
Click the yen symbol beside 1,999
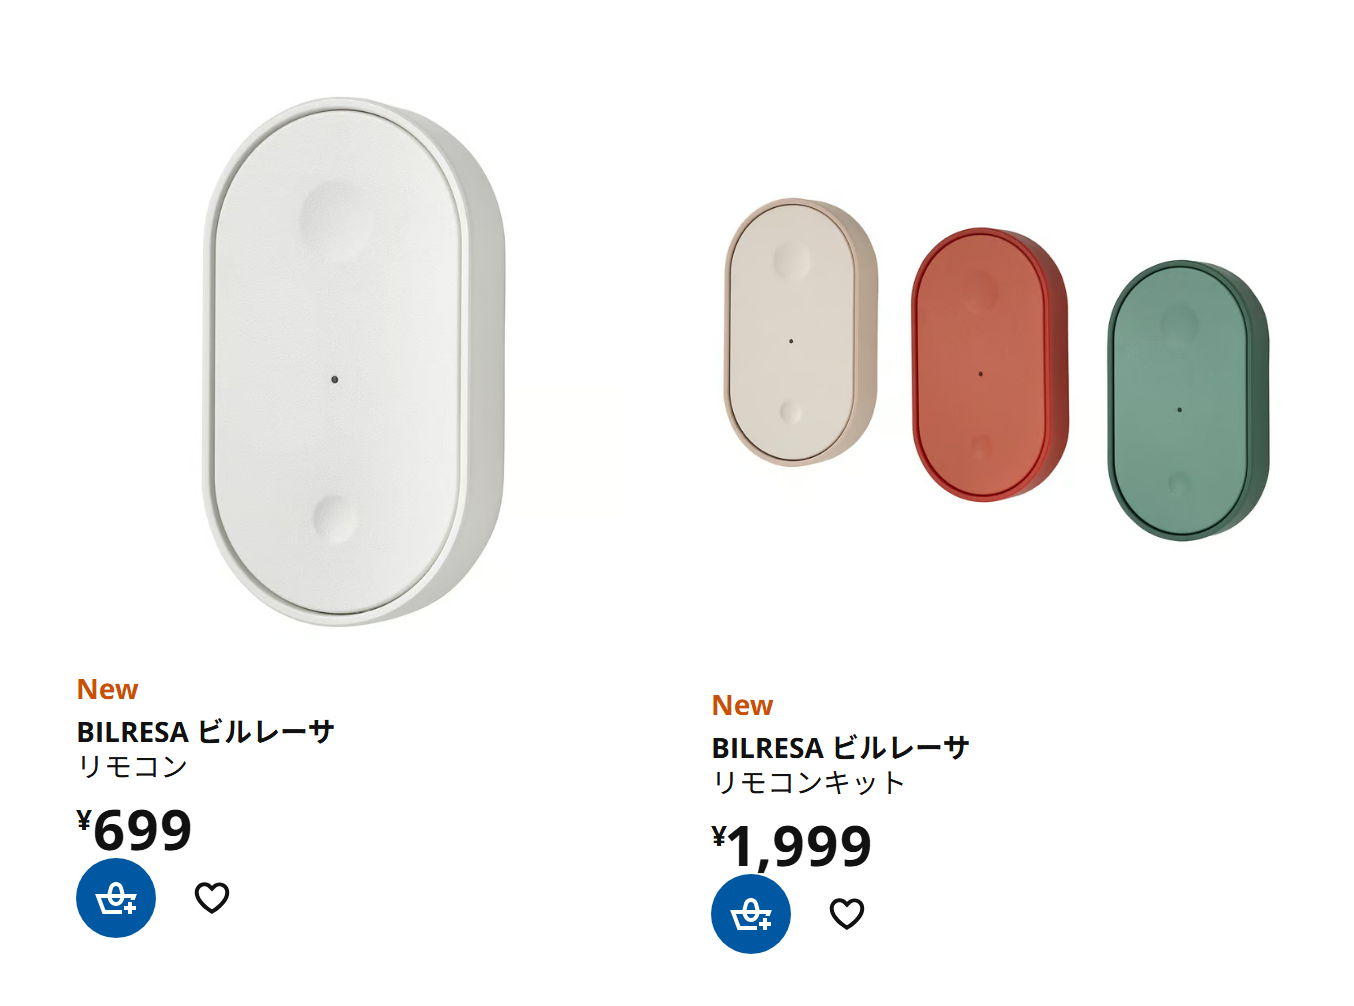[x=719, y=836]
